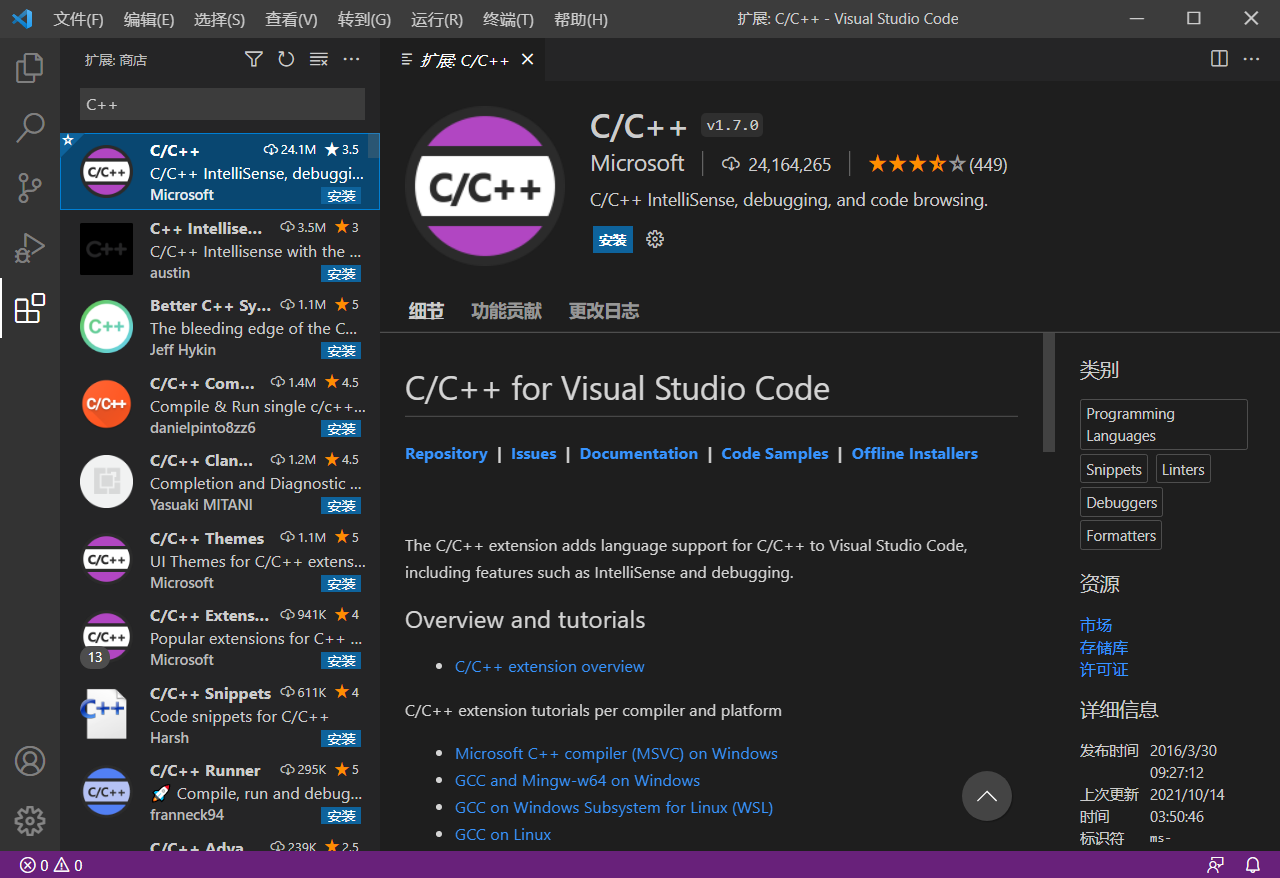Switch to the 功能贡献 tab
The image size is (1280, 878).
(506, 311)
